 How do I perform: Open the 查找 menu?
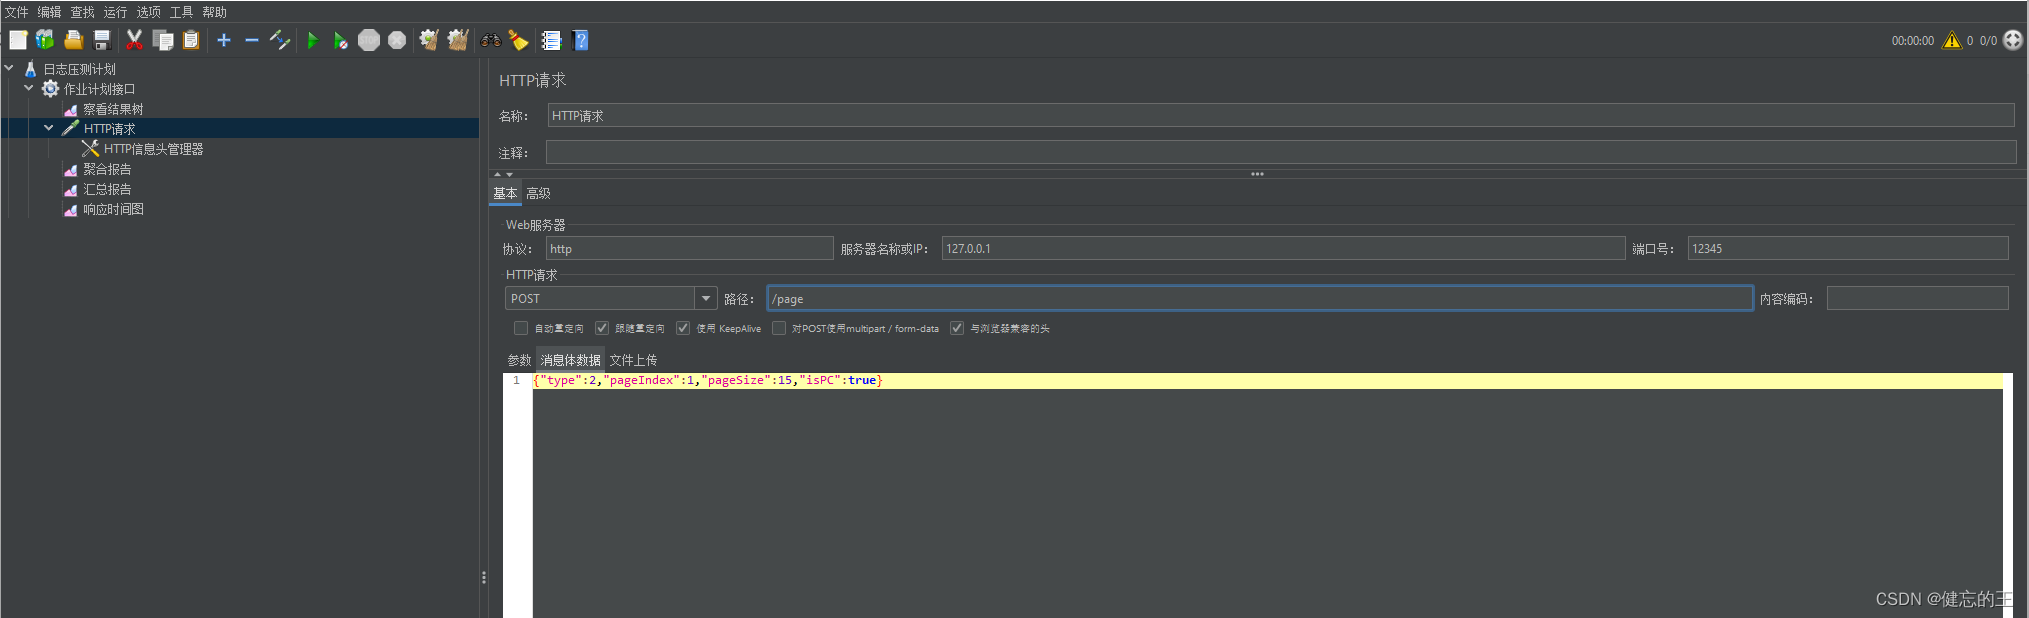83,12
